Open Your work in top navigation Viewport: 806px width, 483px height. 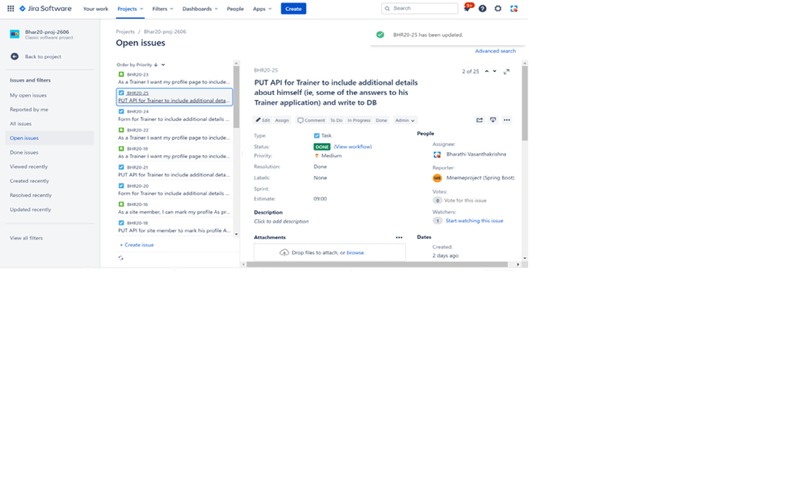(x=96, y=9)
